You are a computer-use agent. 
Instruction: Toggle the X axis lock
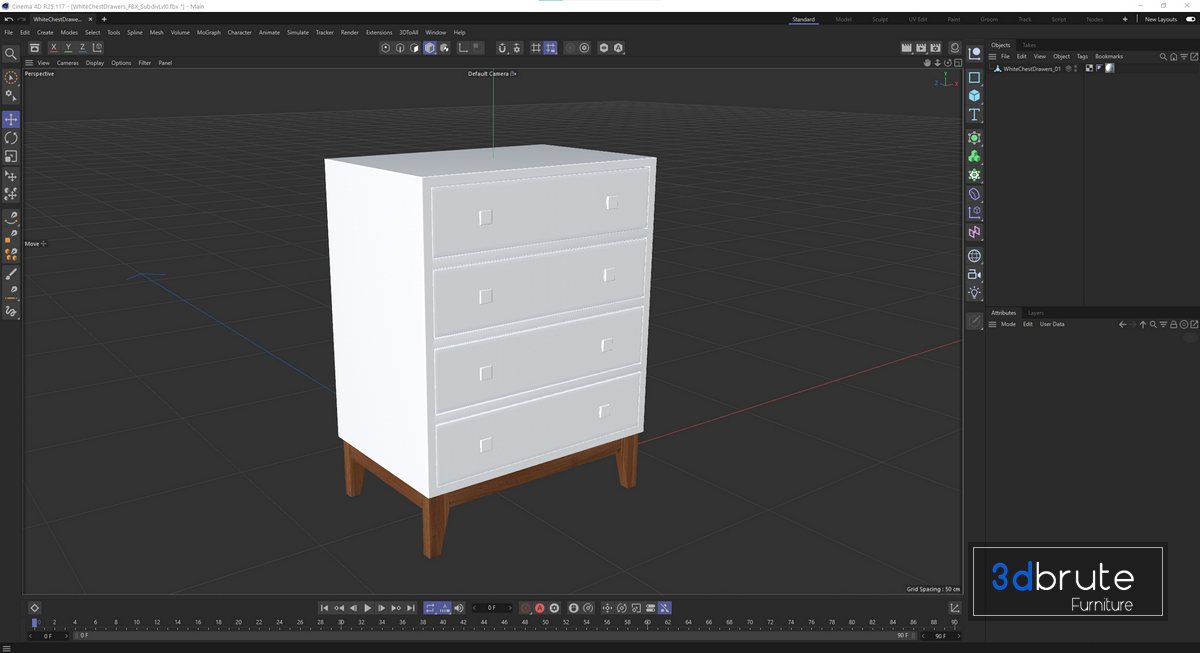54,48
